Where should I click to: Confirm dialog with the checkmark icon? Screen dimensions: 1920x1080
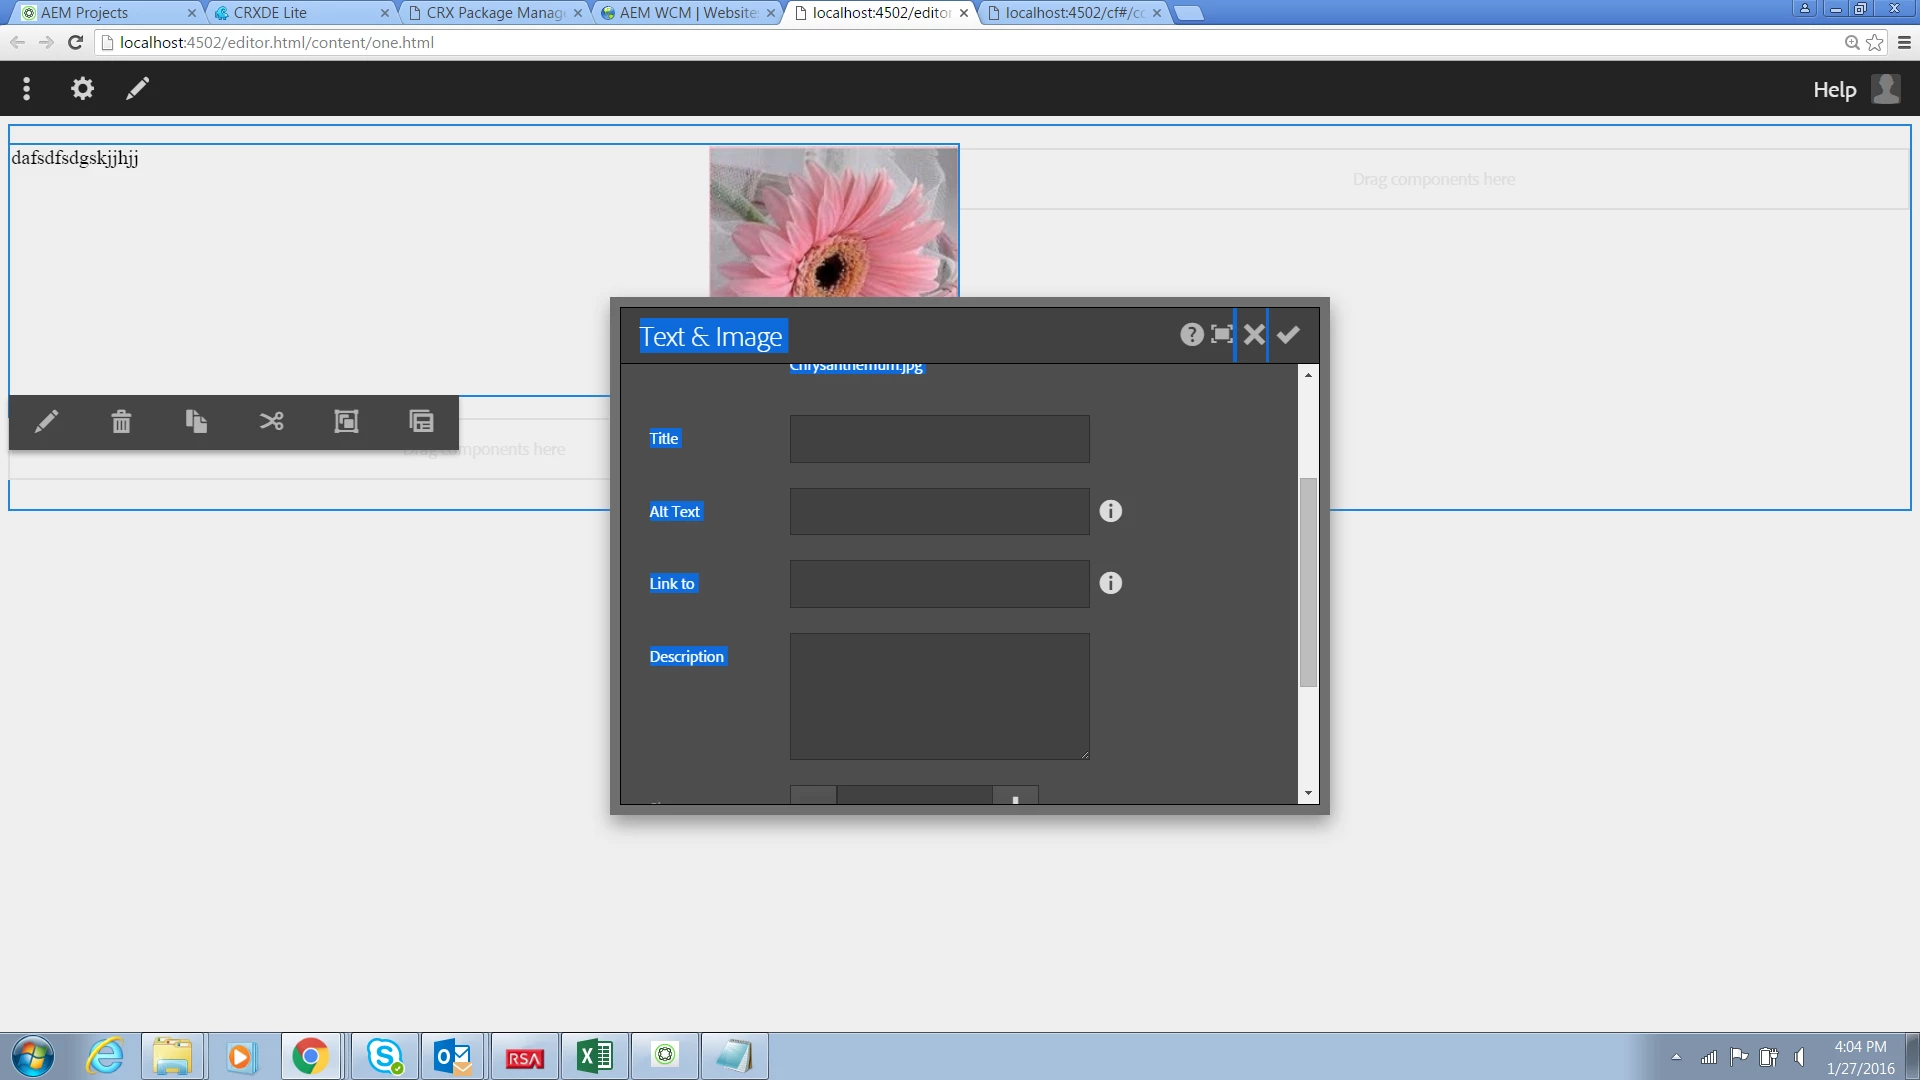click(1288, 334)
